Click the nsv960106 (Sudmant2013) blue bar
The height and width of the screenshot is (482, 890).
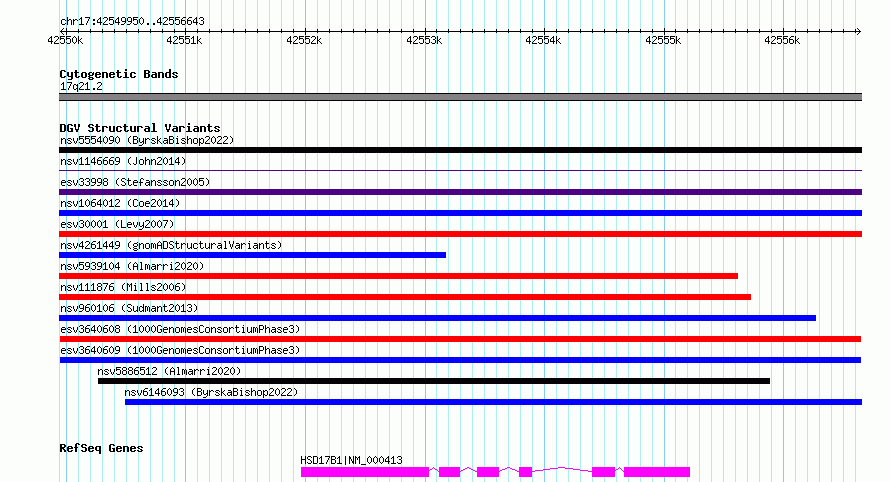pyautogui.click(x=438, y=318)
